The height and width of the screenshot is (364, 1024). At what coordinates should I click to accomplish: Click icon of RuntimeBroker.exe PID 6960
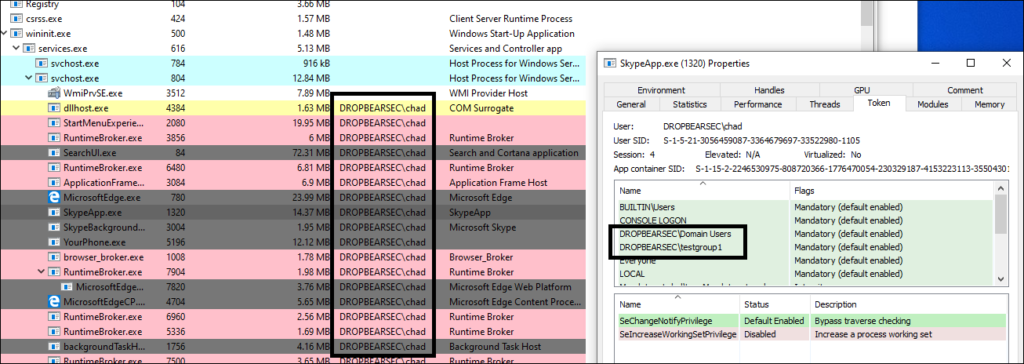[x=54, y=317]
